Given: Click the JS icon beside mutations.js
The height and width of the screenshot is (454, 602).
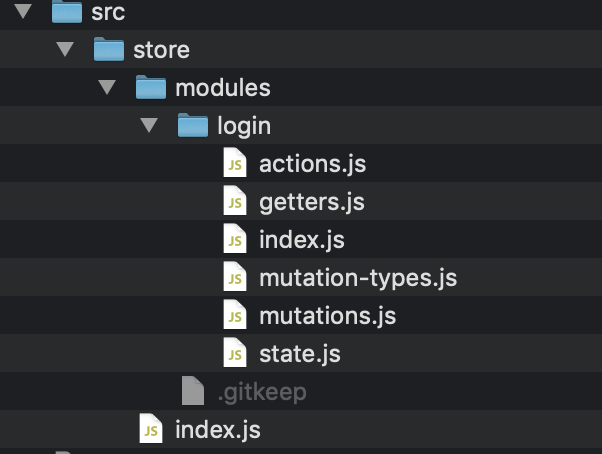Looking at the screenshot, I should click(x=234, y=316).
